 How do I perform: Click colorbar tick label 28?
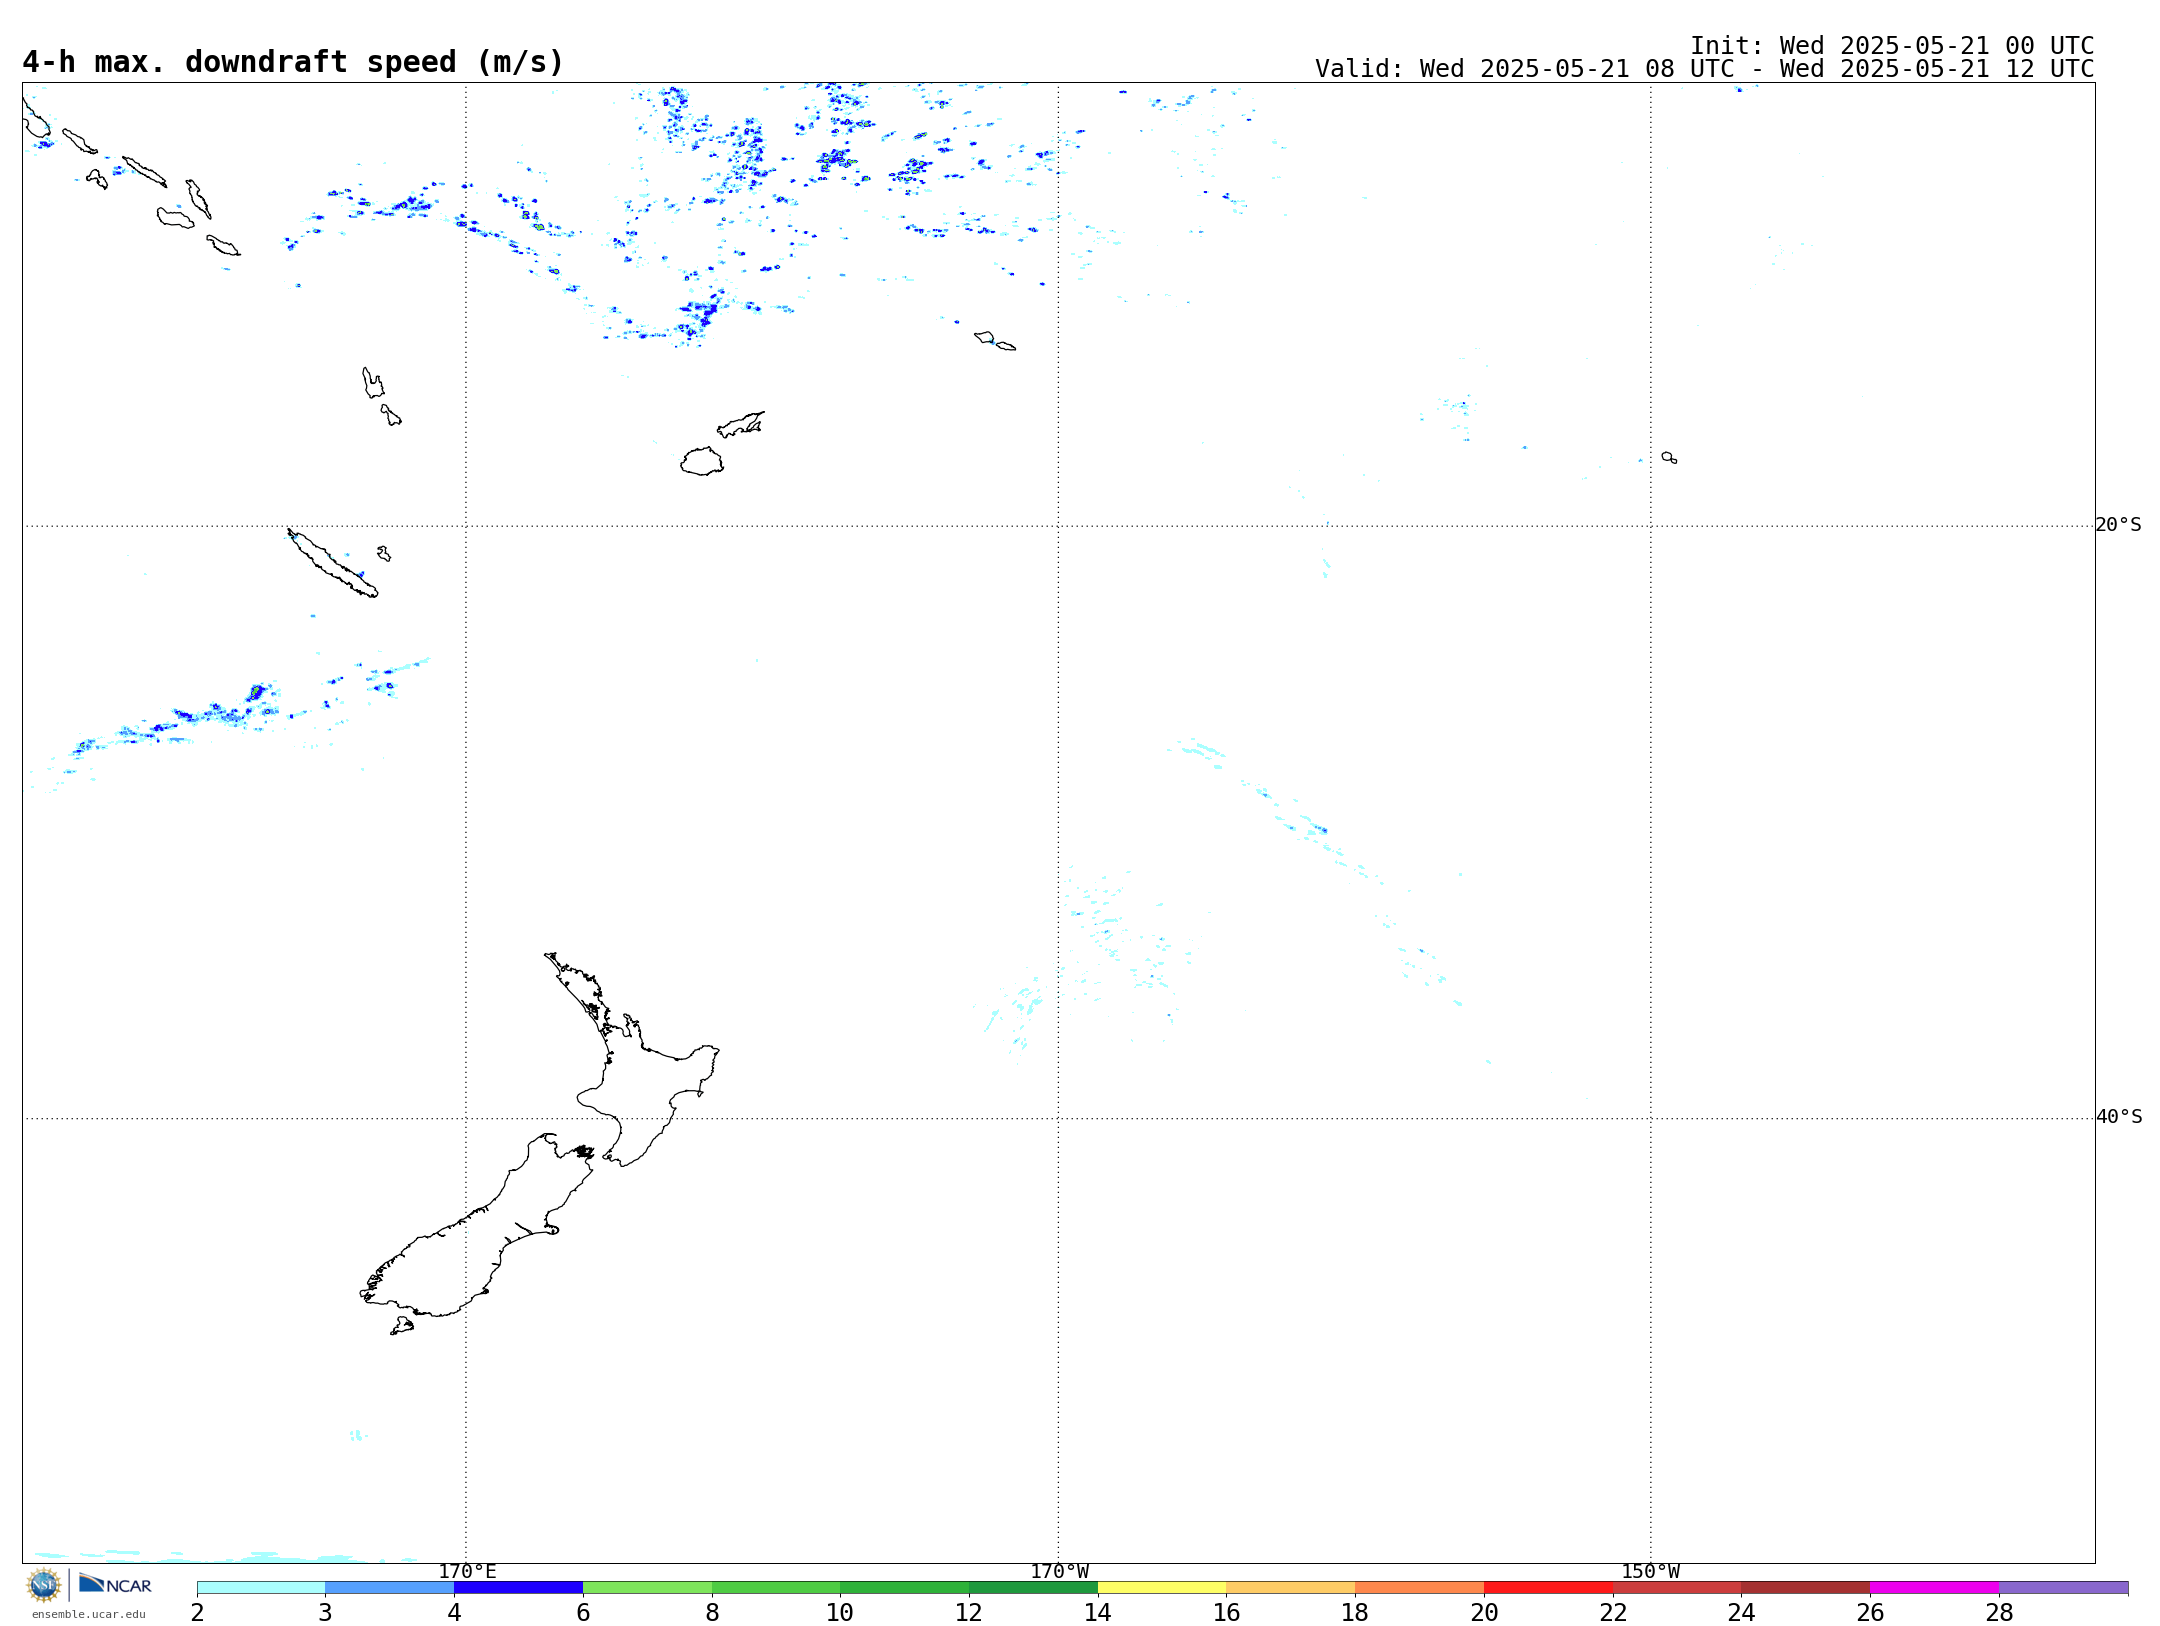[x=1999, y=1613]
